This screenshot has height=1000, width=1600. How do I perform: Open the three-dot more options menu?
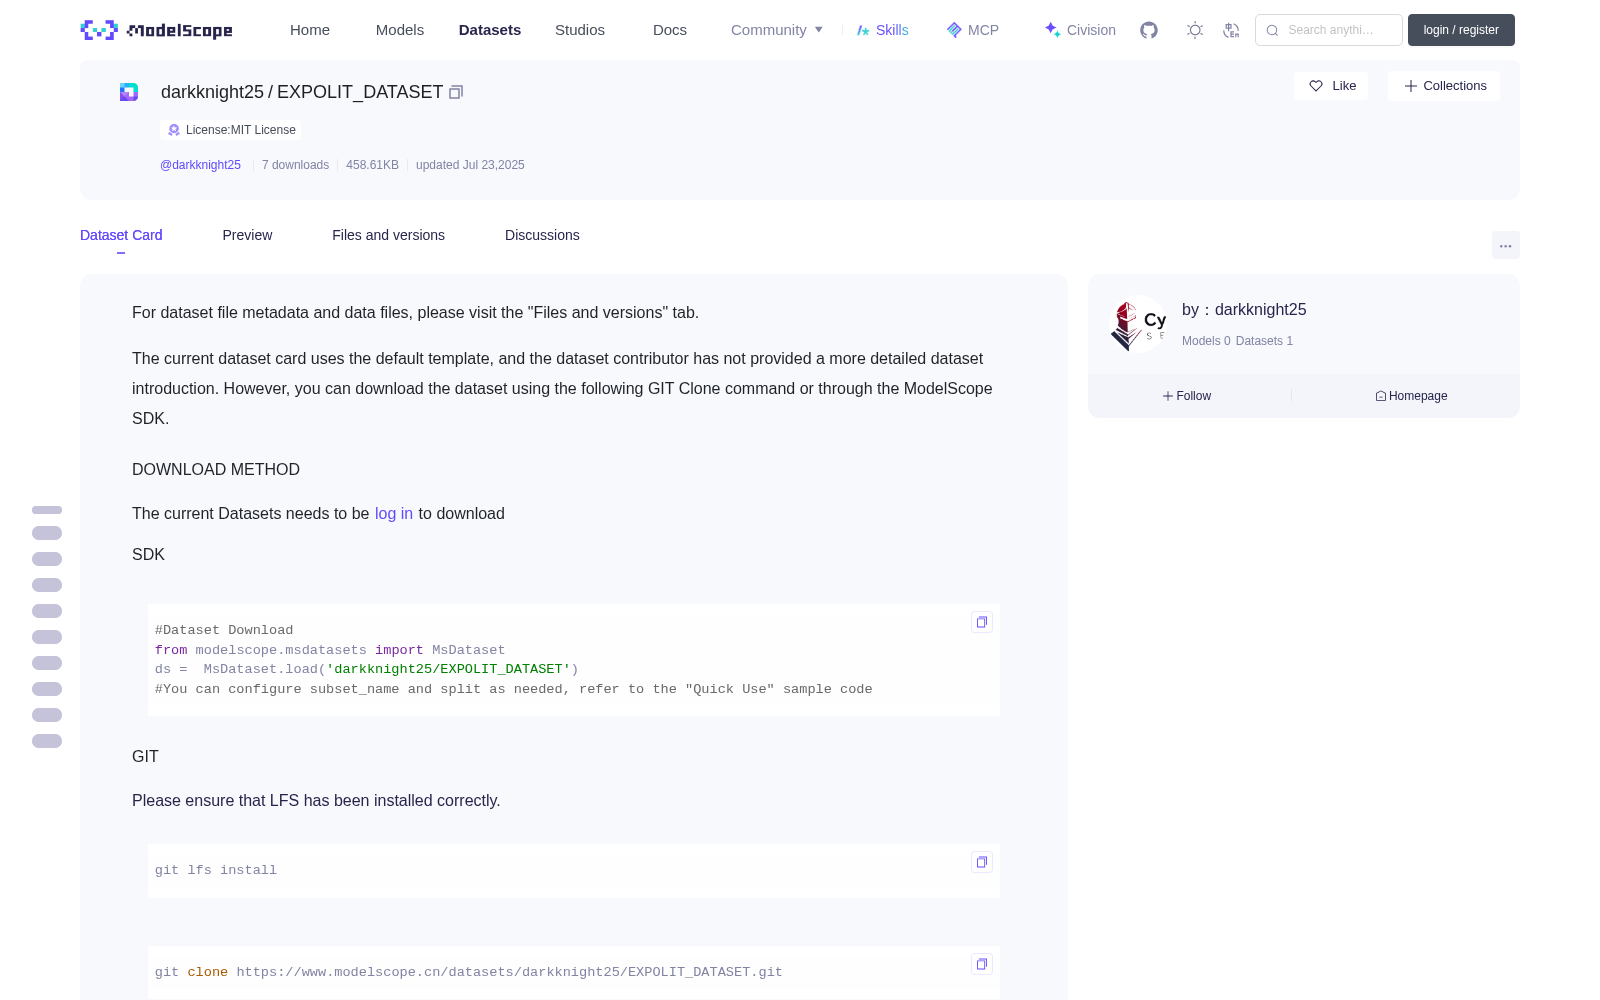[1506, 245]
